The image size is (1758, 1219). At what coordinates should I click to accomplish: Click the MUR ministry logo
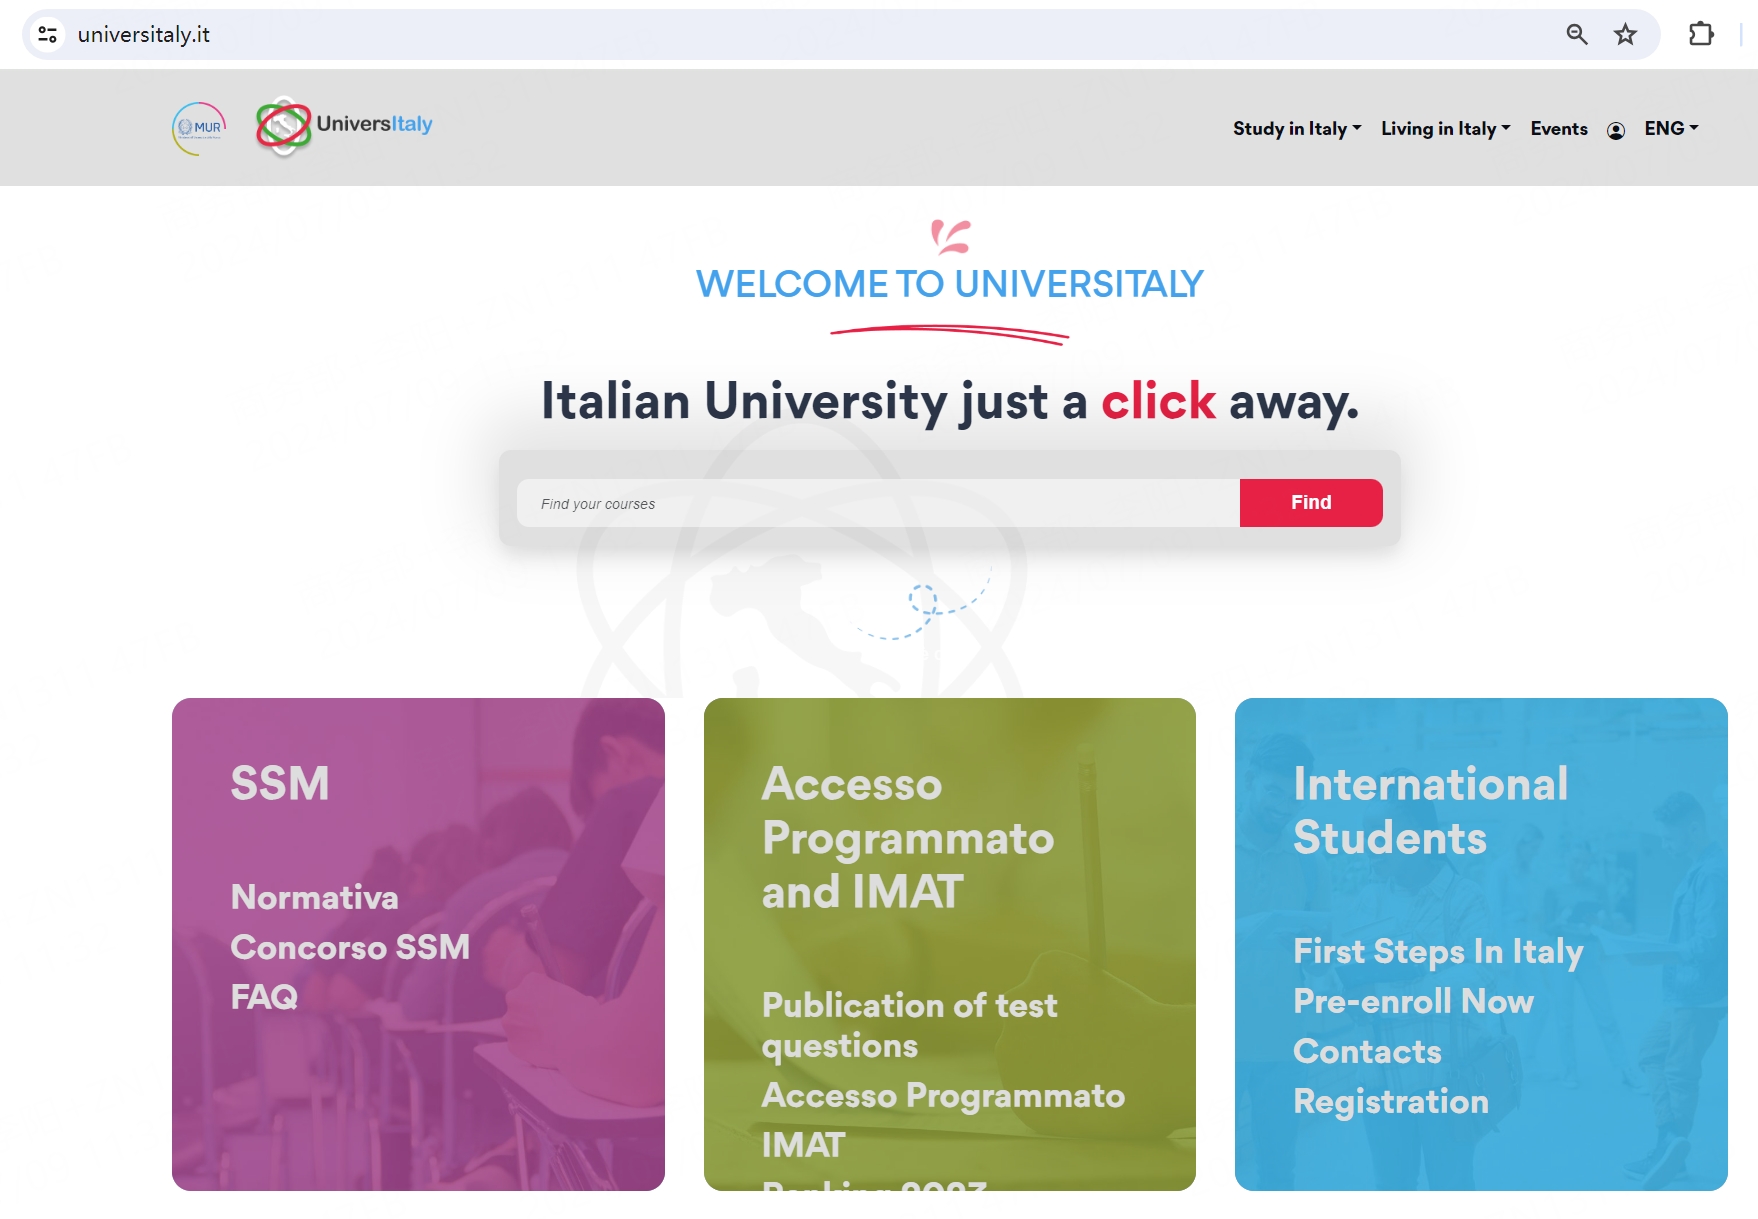tap(199, 128)
